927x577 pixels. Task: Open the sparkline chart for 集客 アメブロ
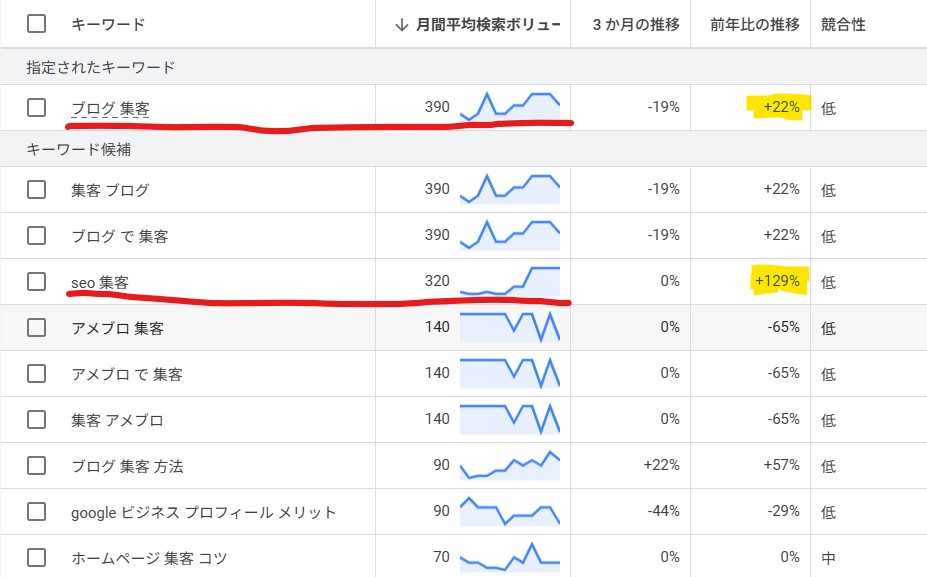click(509, 419)
